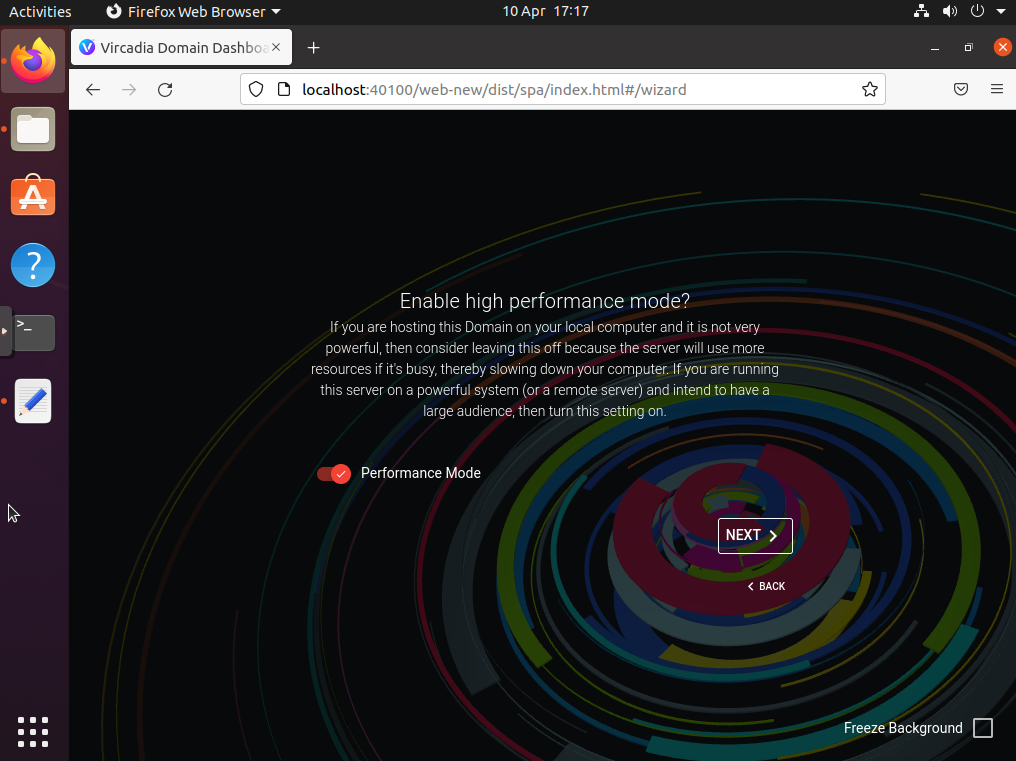The image size is (1016, 761).
Task: Go back with the BACK link
Action: coord(766,586)
